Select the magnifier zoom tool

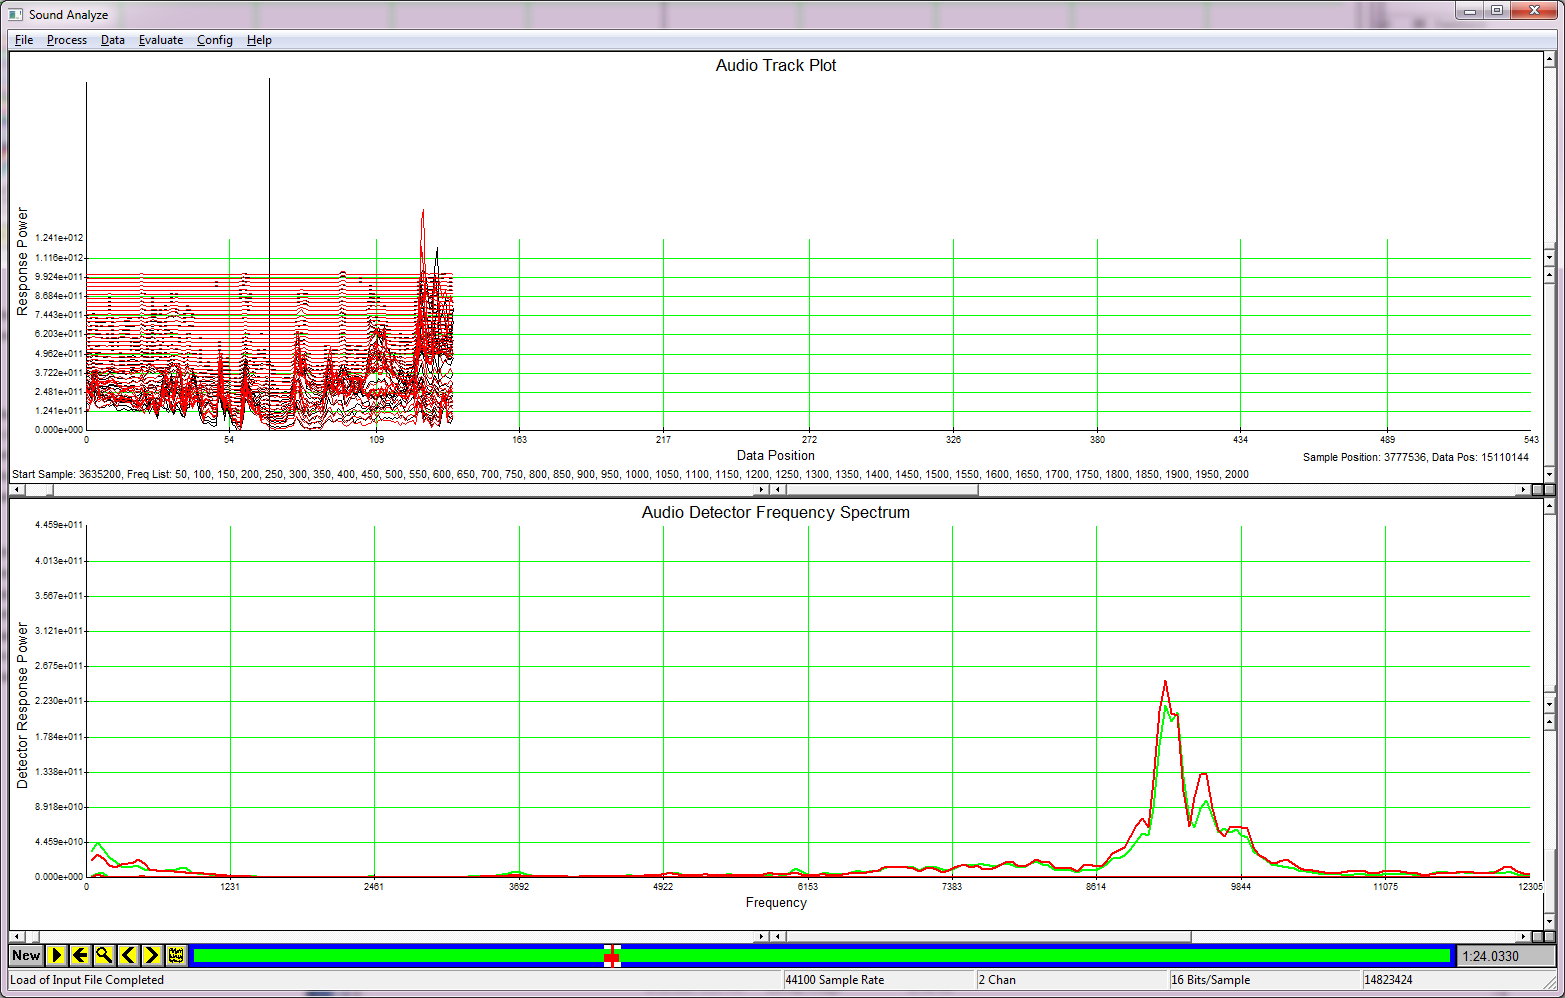point(103,955)
